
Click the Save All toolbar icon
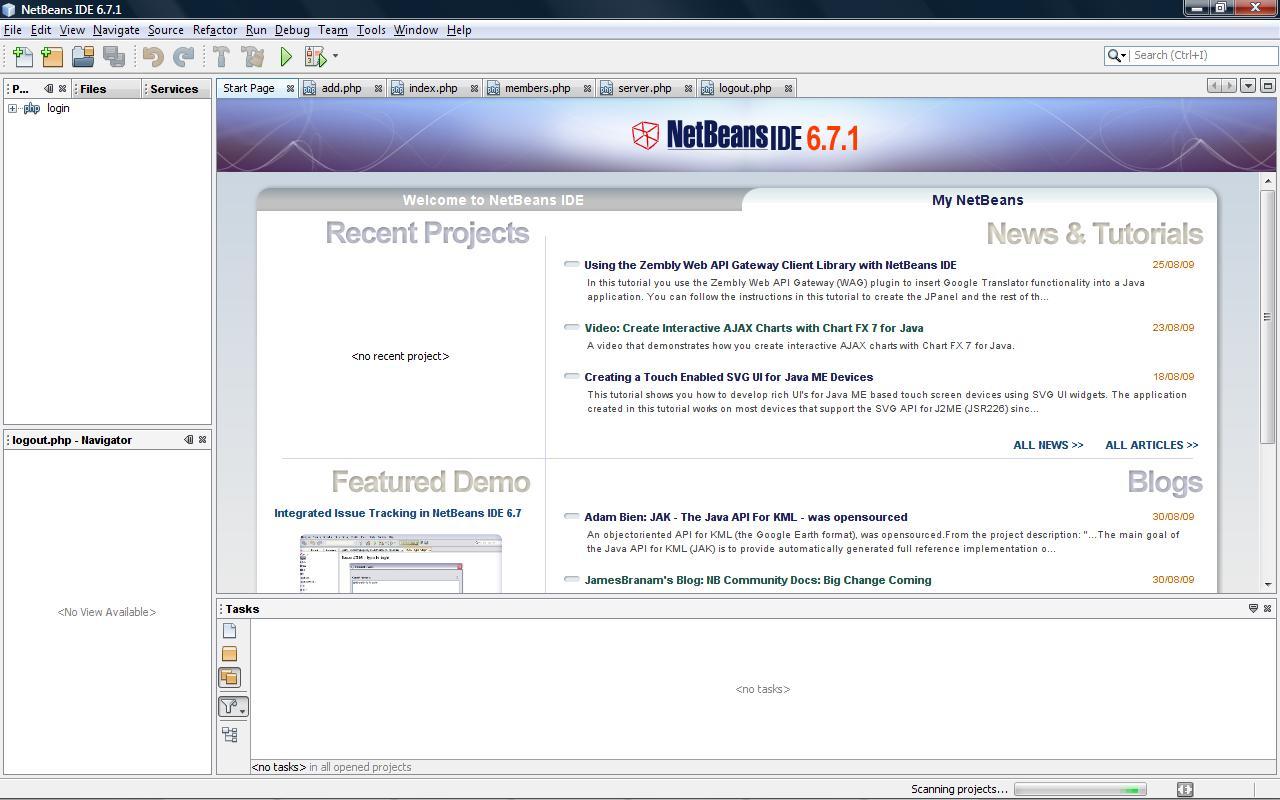pos(115,57)
